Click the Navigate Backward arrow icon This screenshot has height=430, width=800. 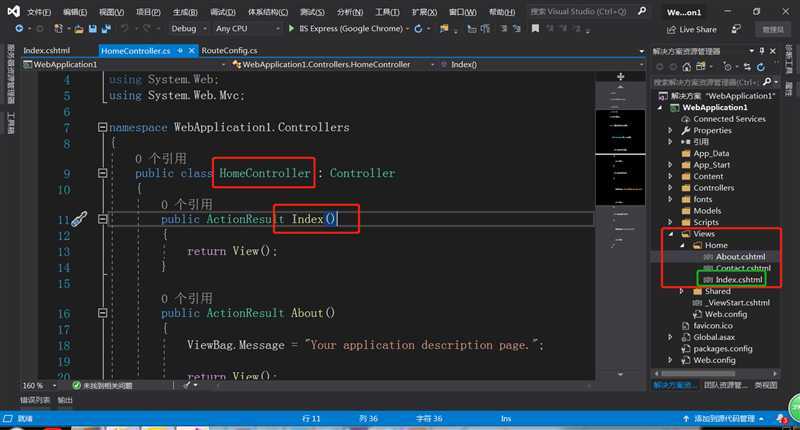(19, 29)
